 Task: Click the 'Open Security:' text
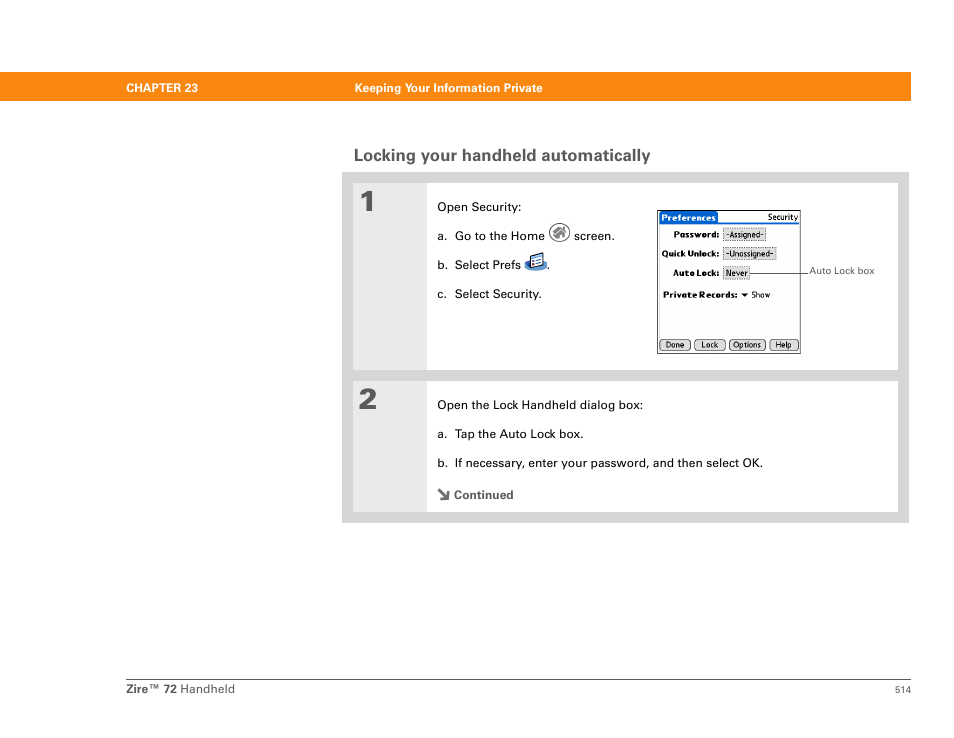[x=479, y=207]
